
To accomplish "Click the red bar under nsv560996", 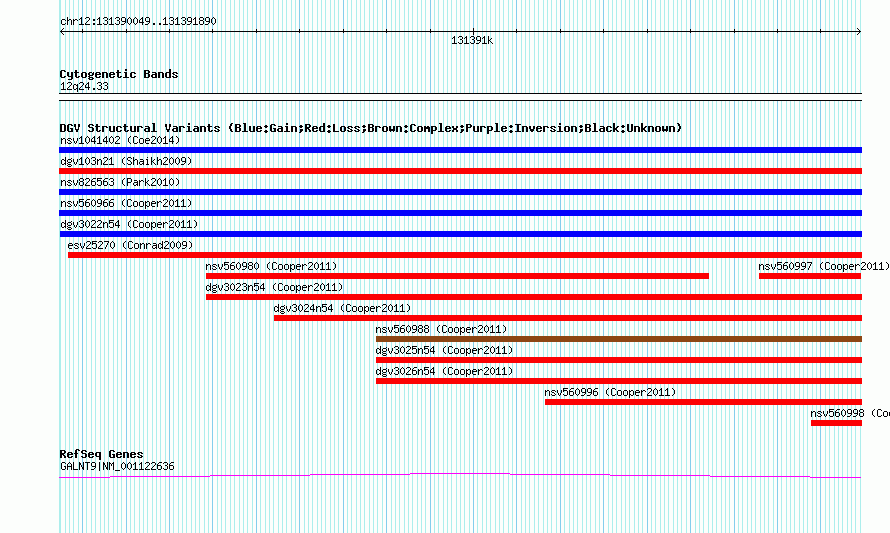I will pyautogui.click(x=703, y=402).
